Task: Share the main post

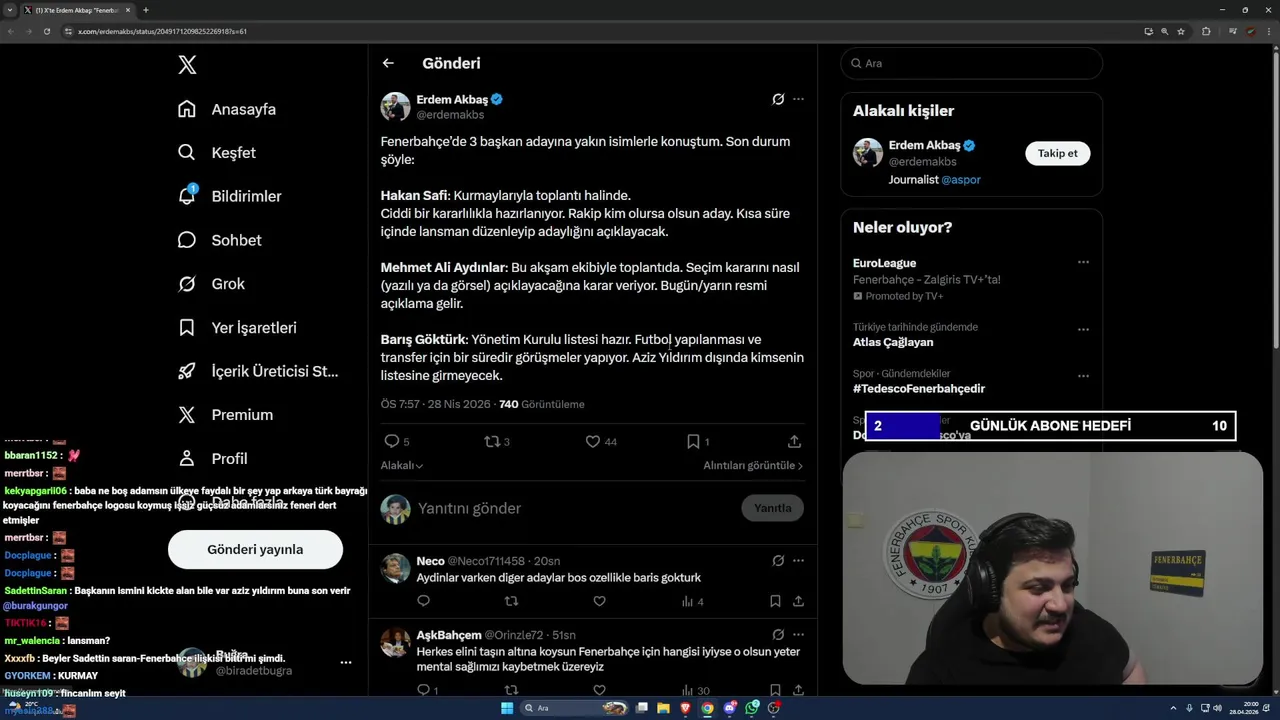Action: 794,441
